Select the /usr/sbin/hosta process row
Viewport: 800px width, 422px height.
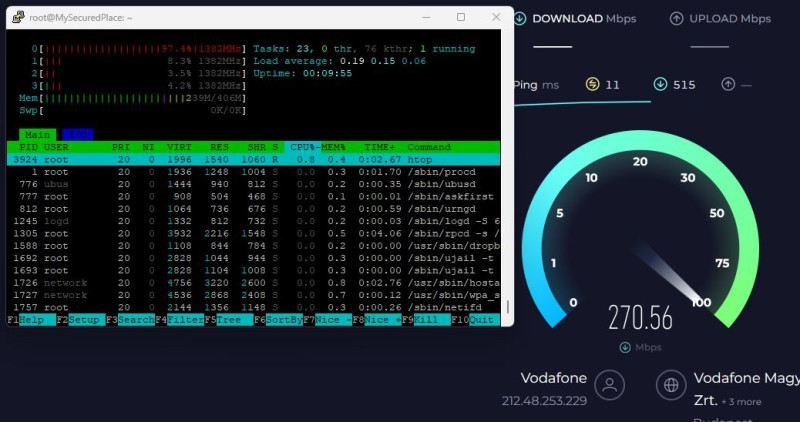254,283
